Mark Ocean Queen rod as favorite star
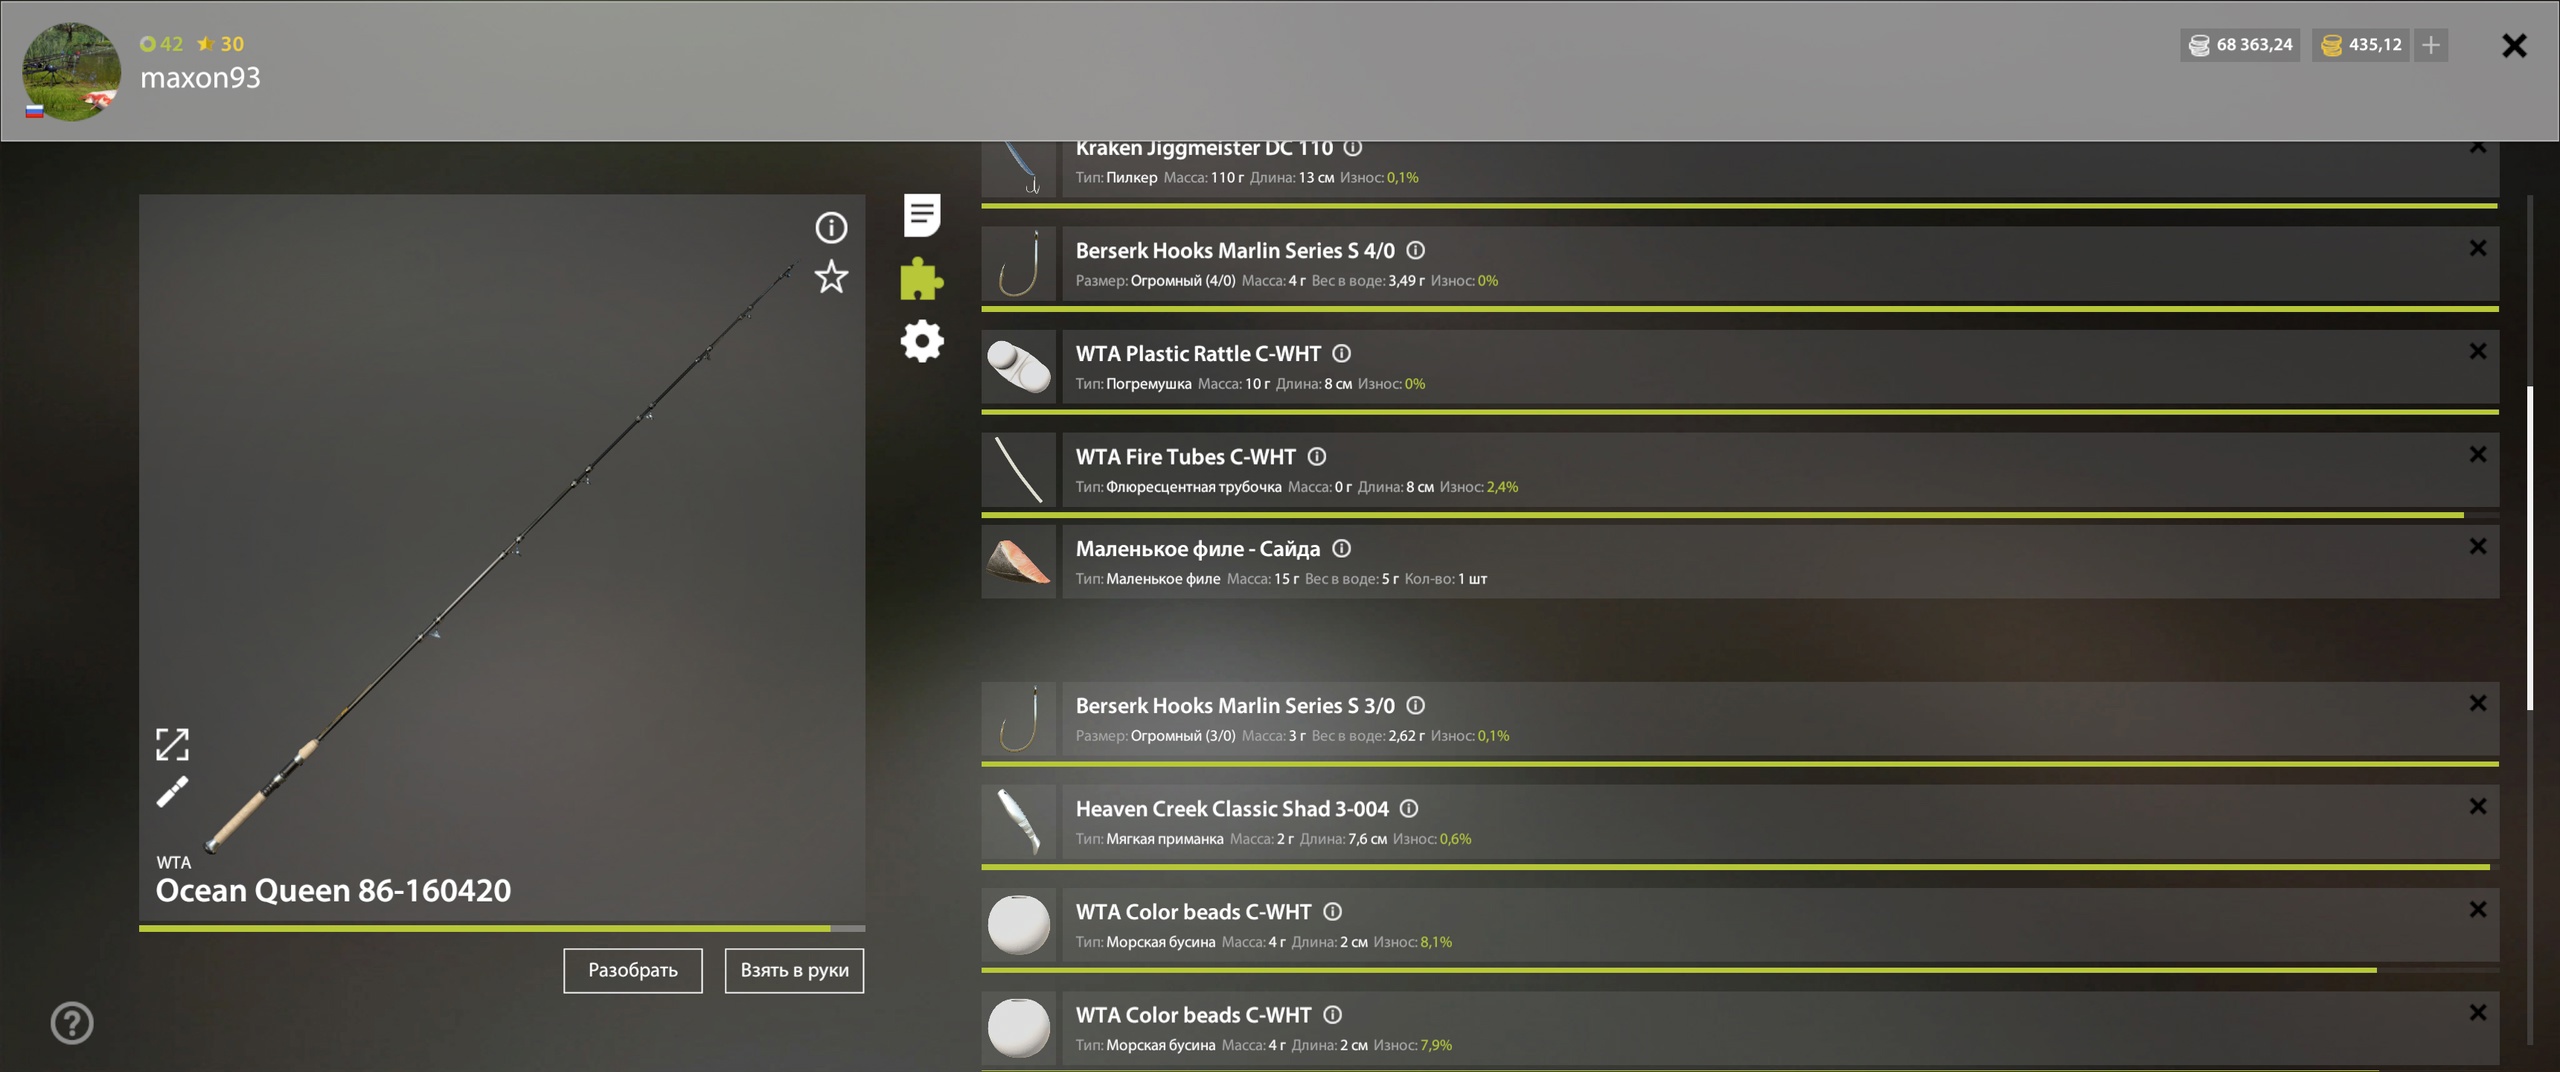The image size is (2560, 1072). [831, 277]
